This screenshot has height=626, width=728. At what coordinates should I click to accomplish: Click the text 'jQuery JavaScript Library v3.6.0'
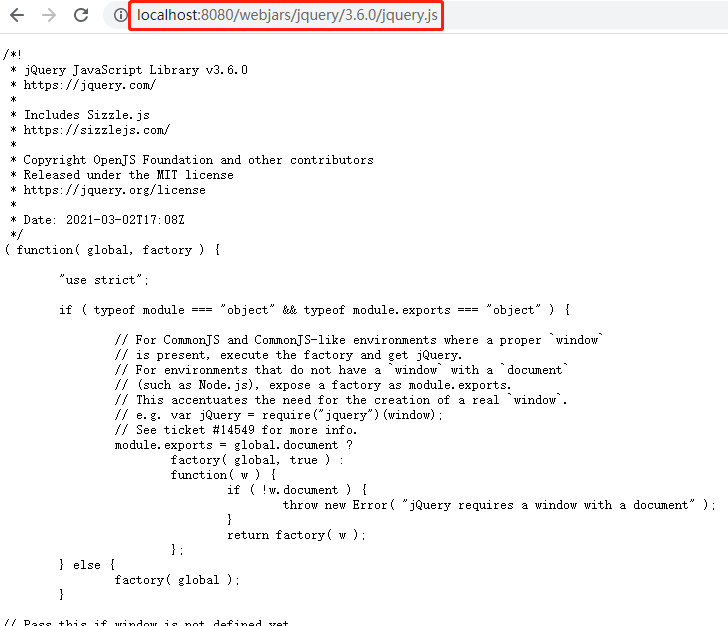point(136,70)
